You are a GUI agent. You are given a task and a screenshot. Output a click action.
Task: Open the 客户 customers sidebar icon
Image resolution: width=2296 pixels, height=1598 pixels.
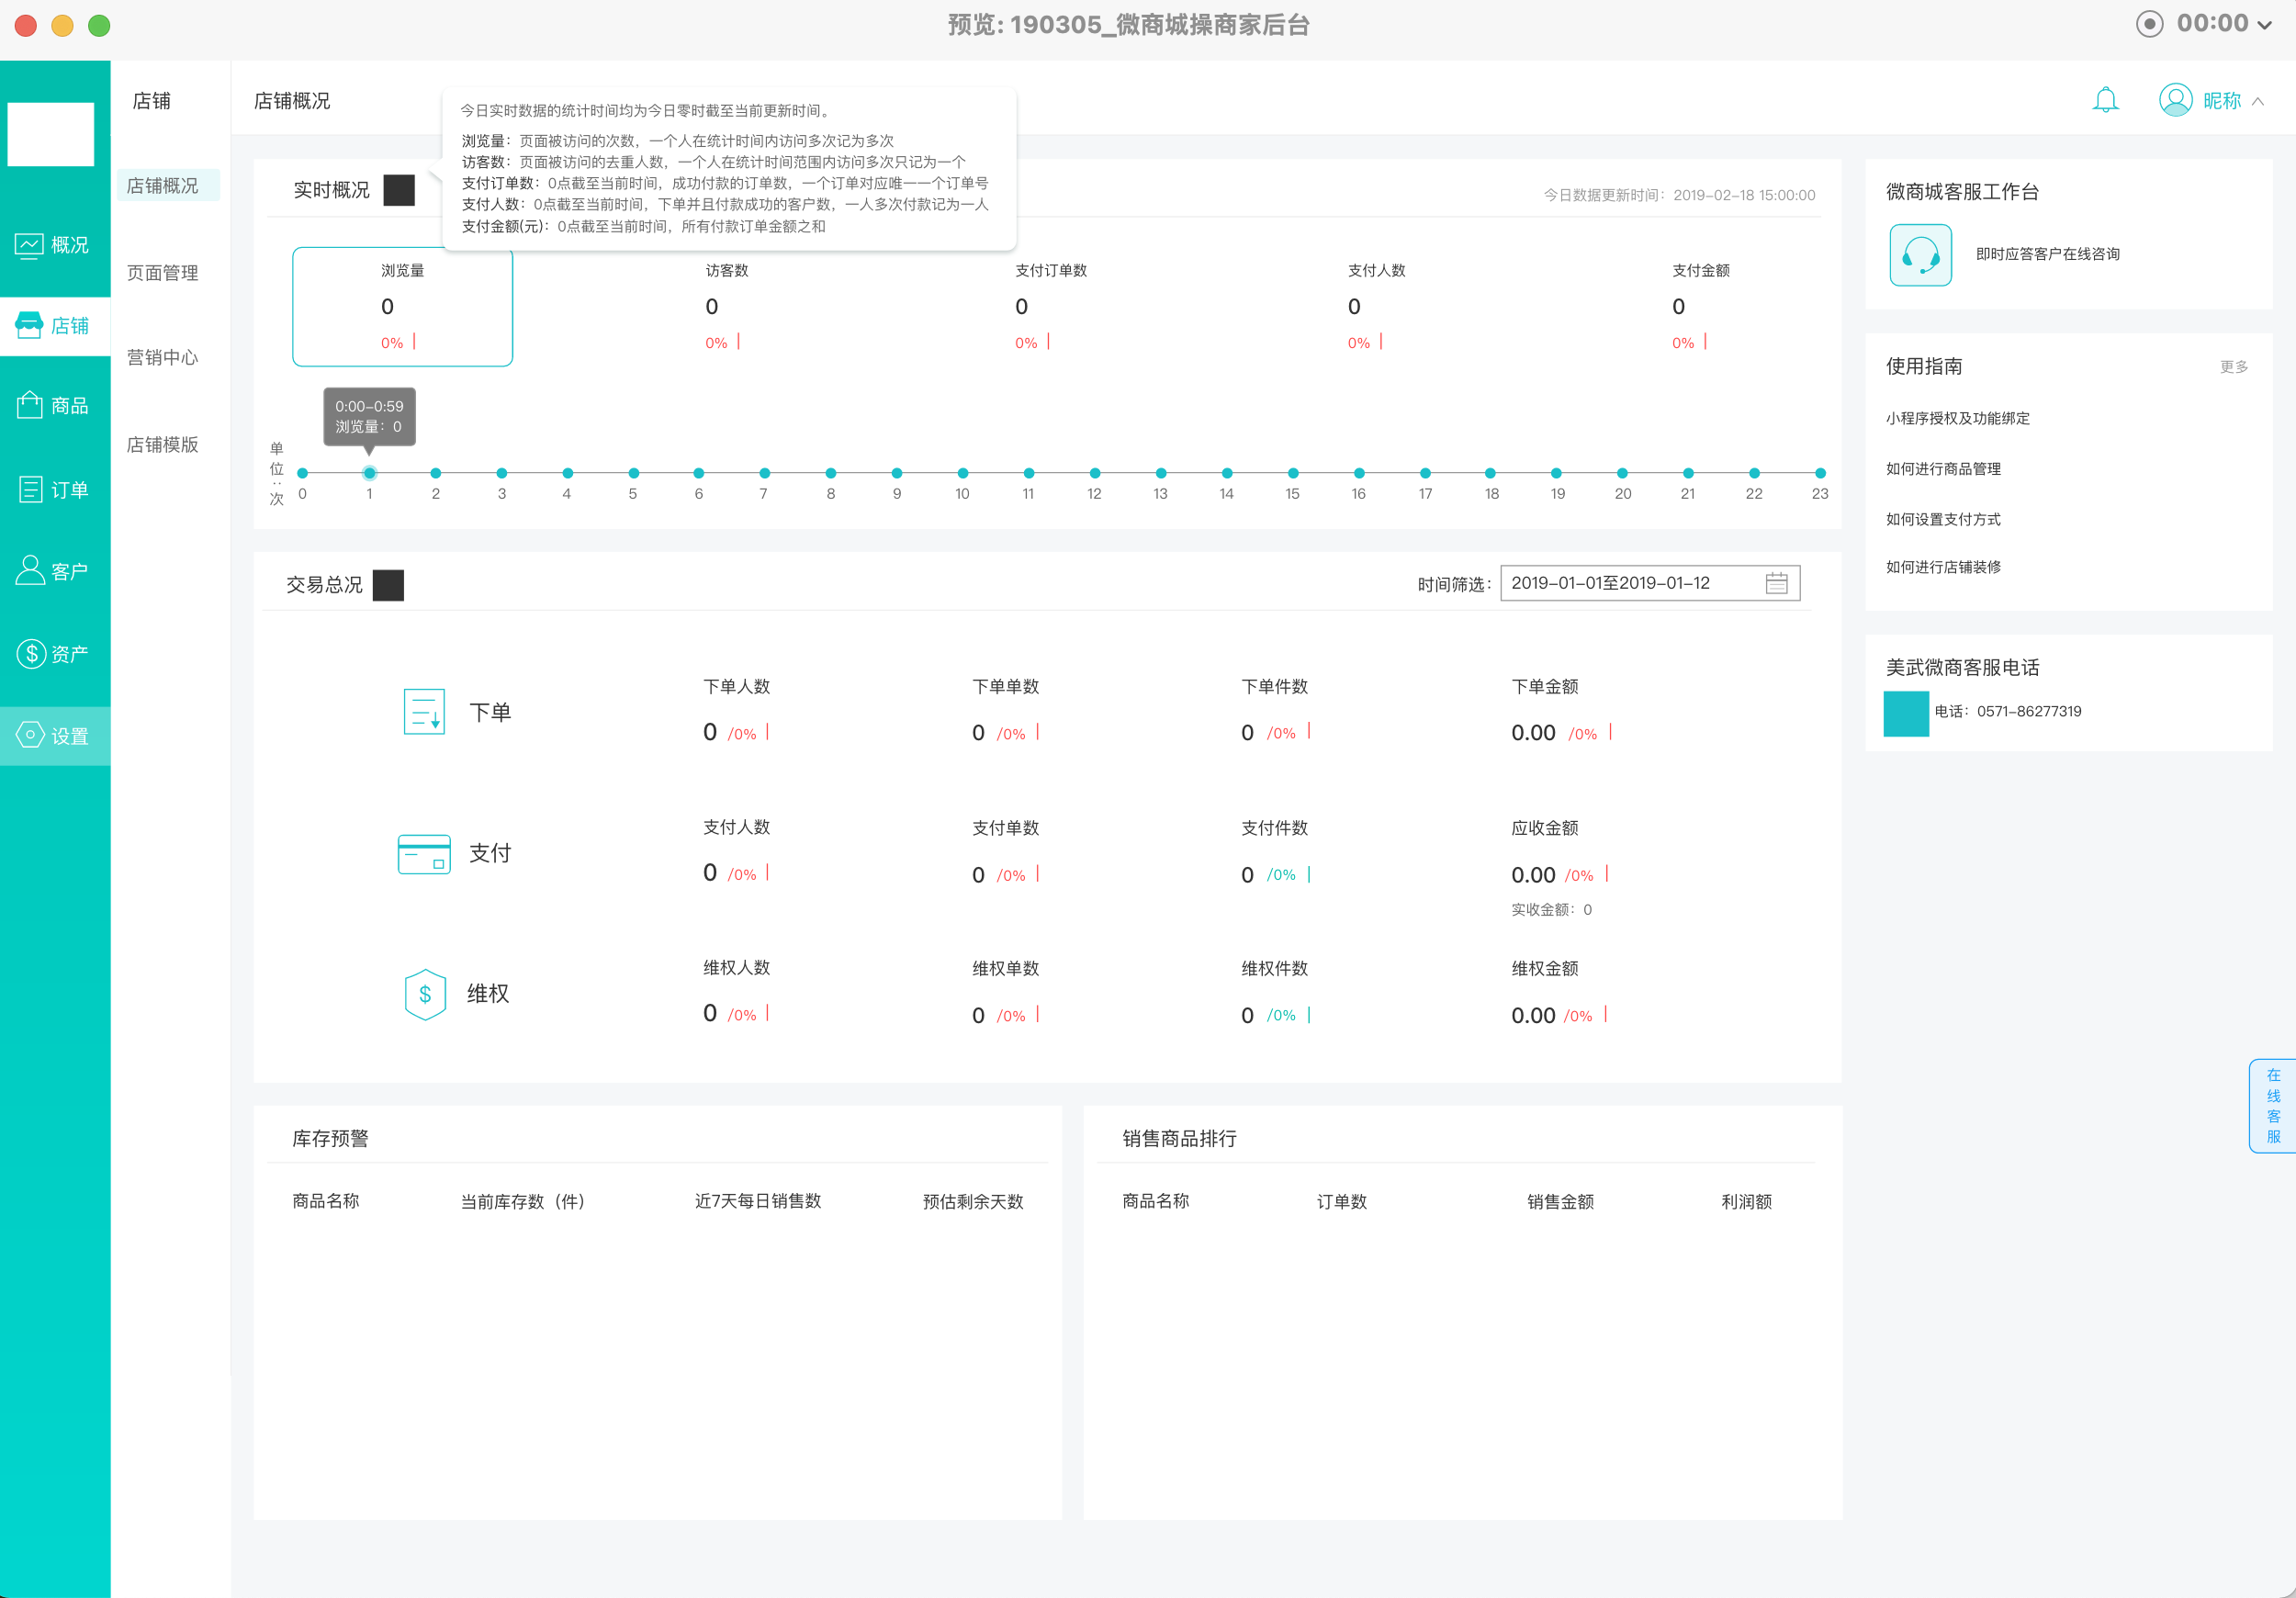30,570
